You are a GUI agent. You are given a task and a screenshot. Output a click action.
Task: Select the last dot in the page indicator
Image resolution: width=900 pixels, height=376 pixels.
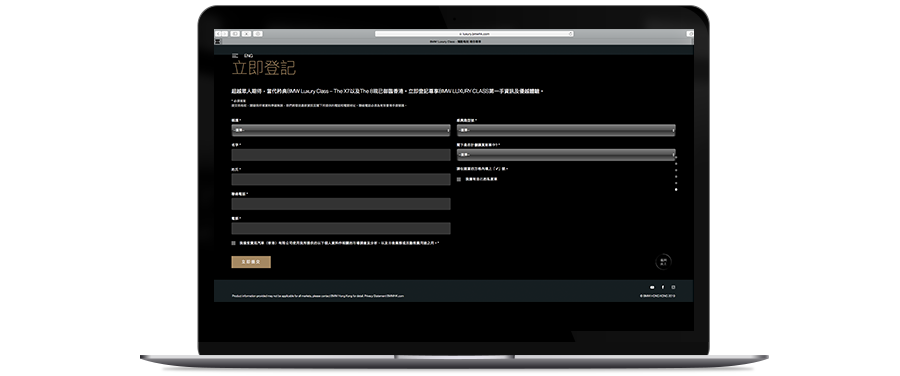[676, 189]
